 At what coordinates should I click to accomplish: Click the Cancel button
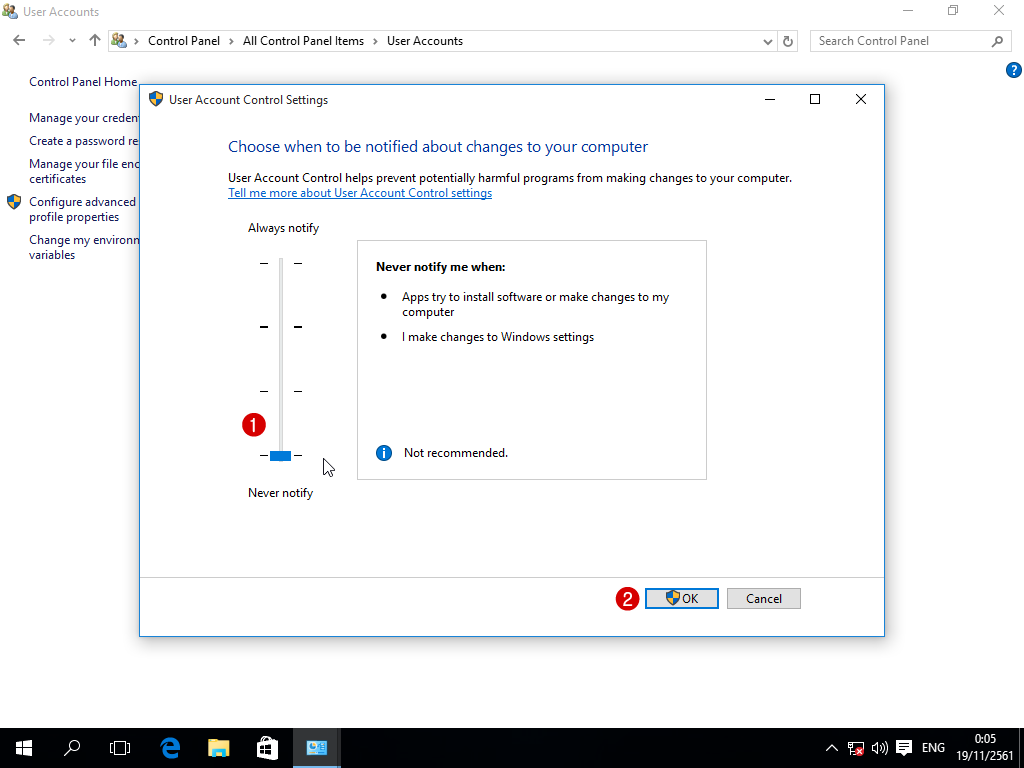pos(763,598)
